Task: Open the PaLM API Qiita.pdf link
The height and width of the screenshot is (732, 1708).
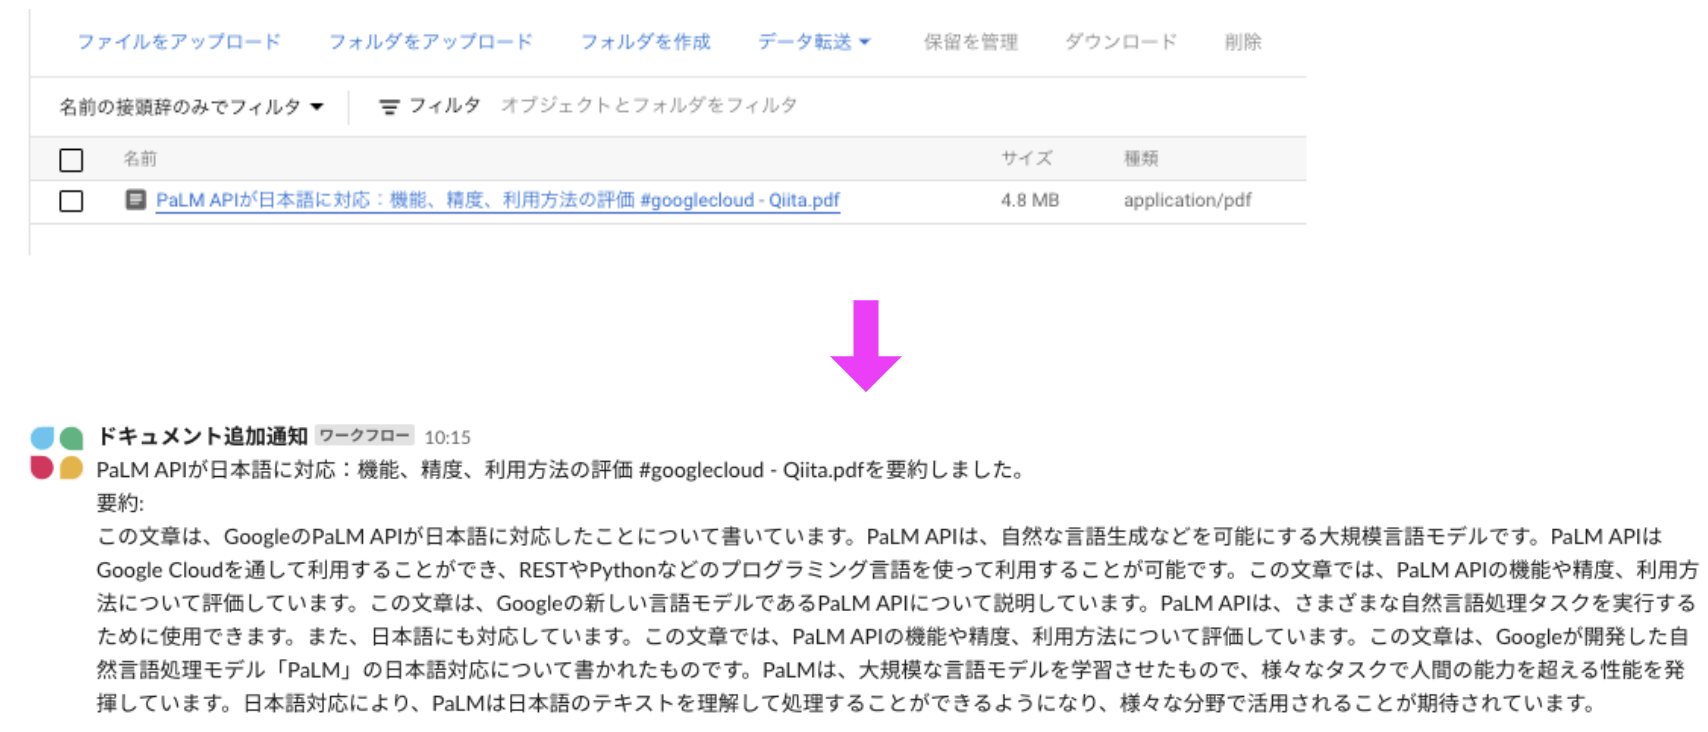Action: [498, 200]
